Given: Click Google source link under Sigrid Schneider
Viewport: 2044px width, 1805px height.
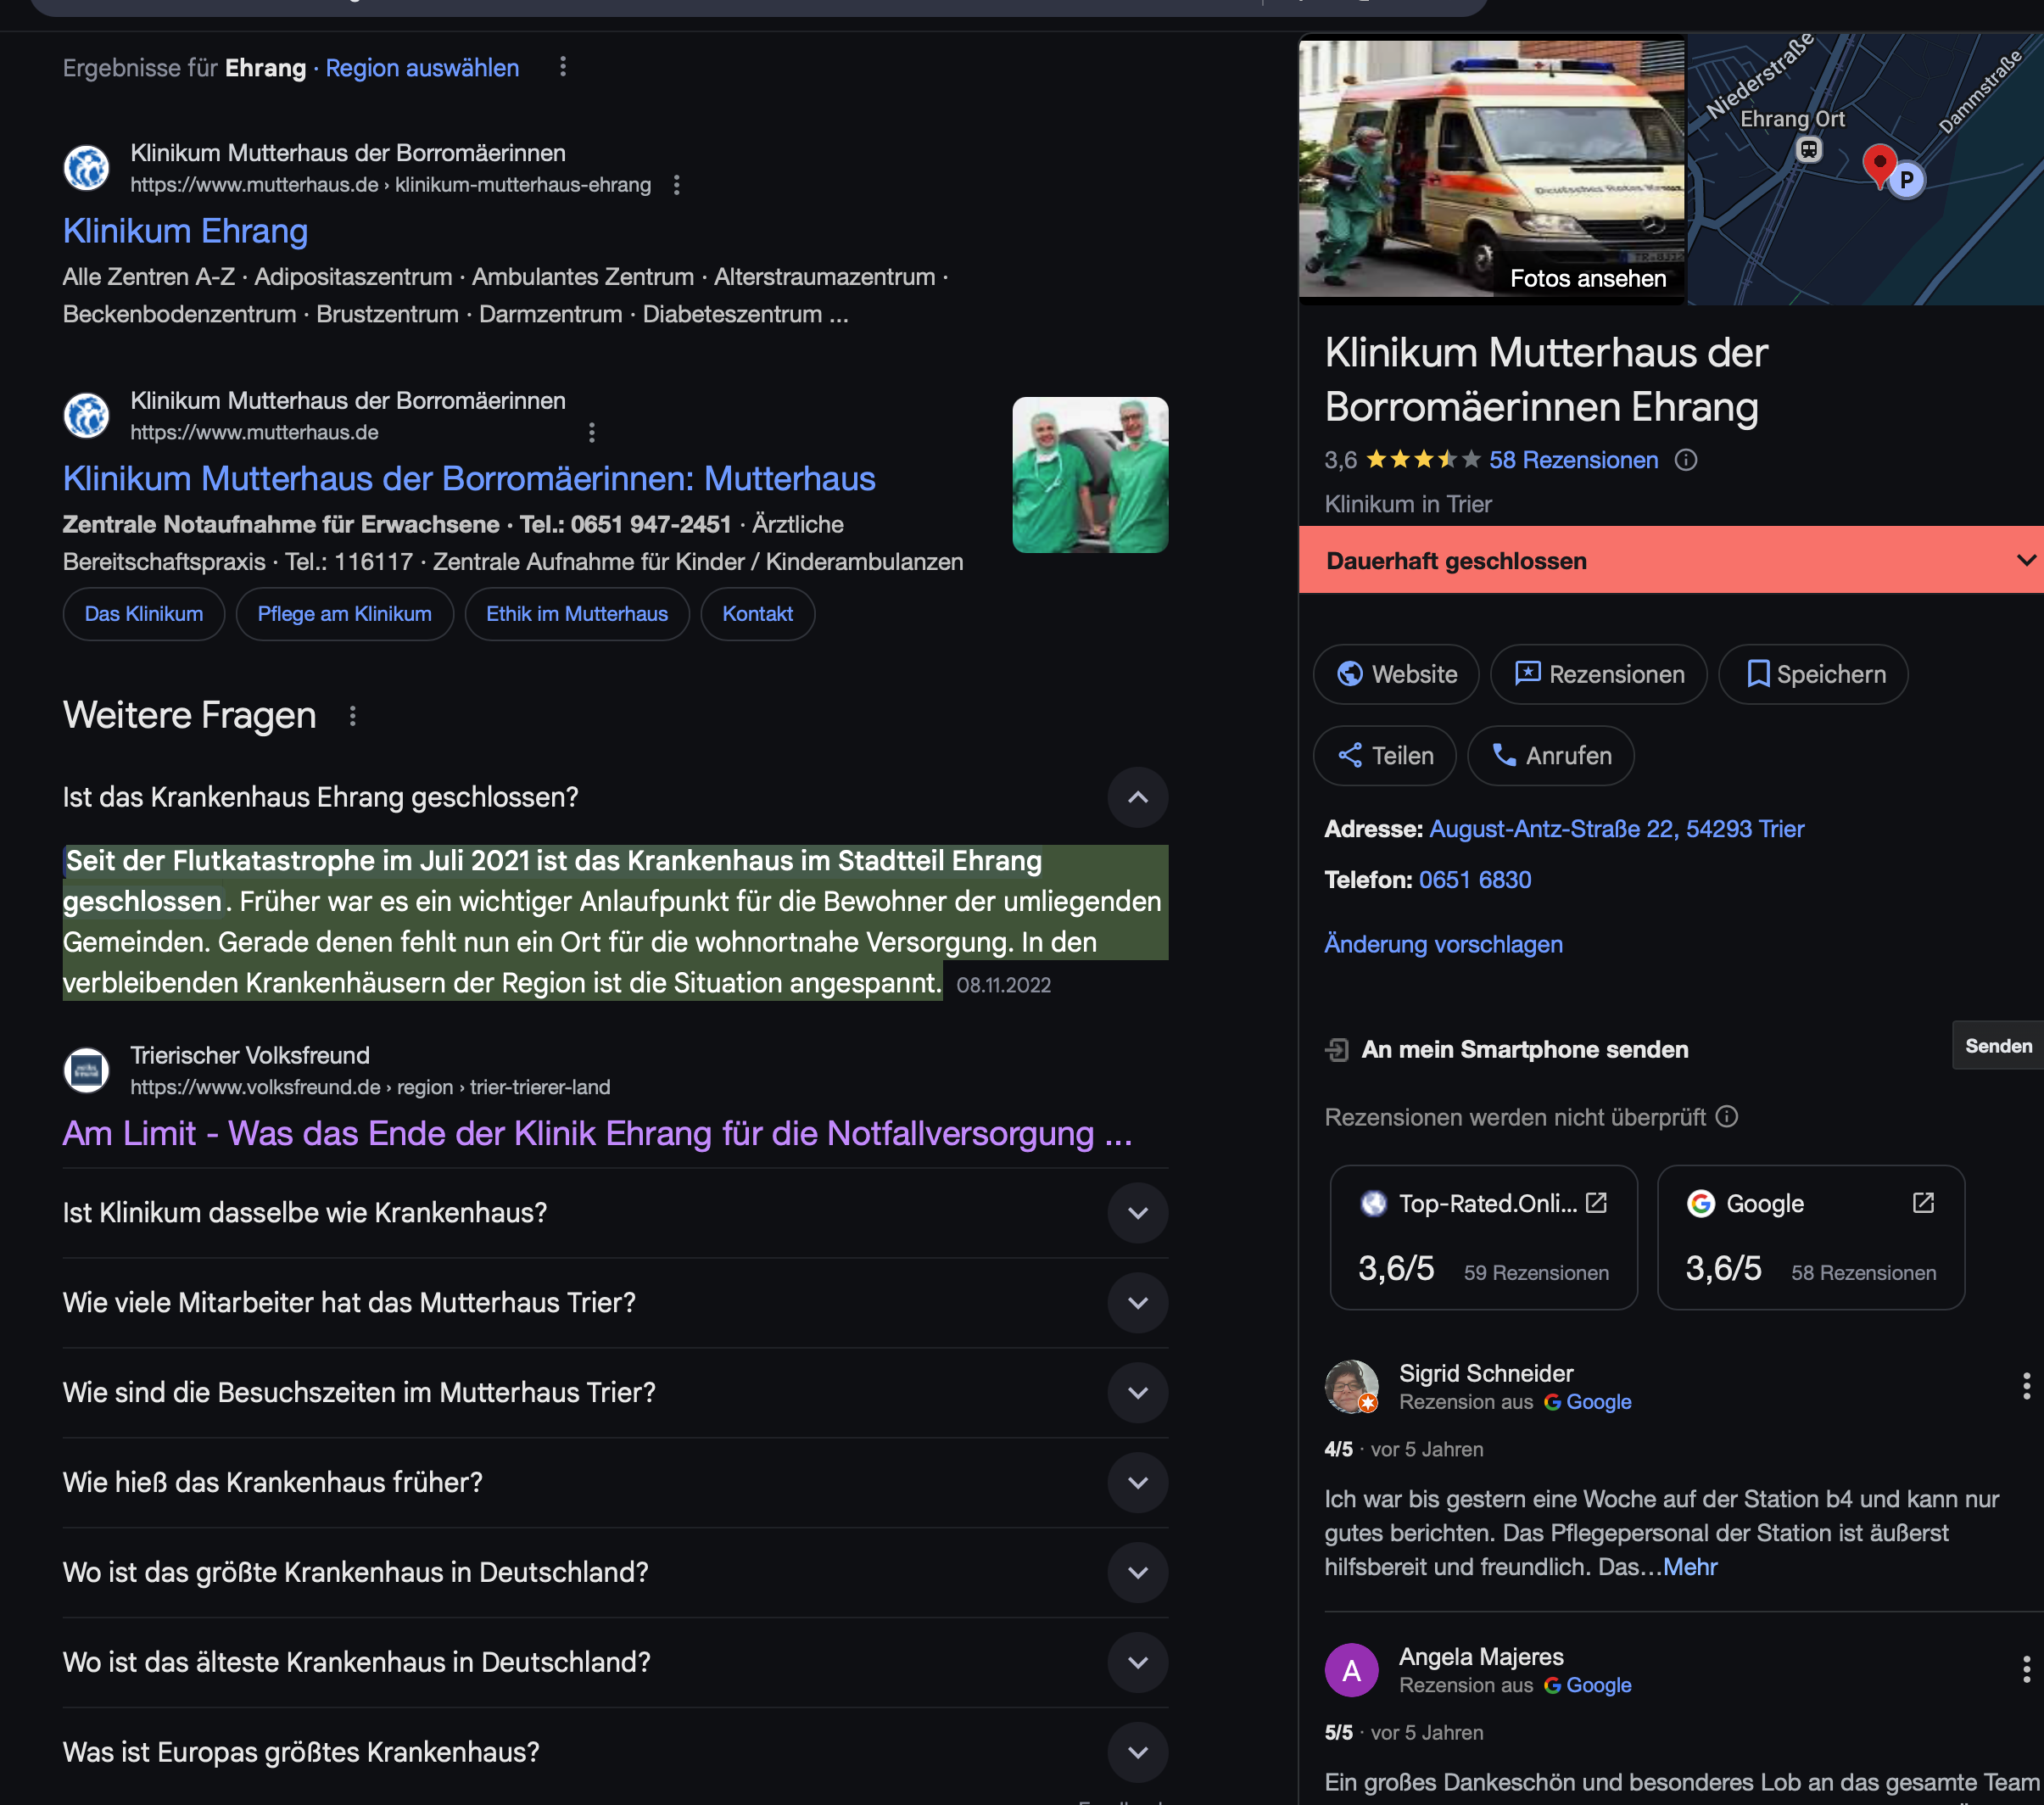Looking at the screenshot, I should point(1588,1402).
